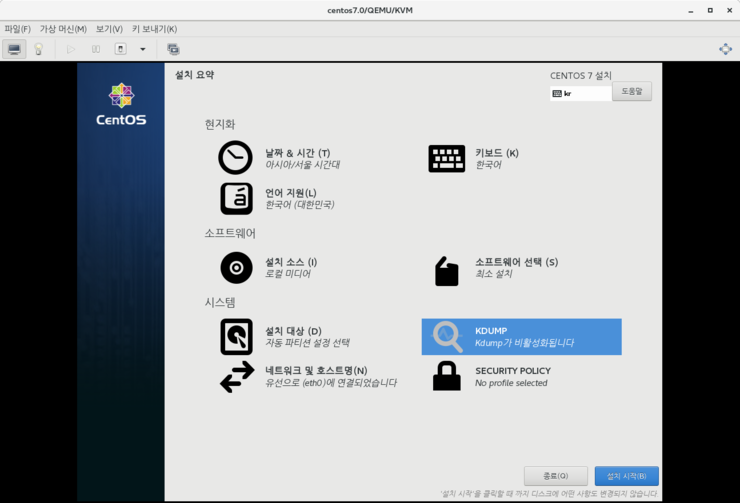Select the 네트워크 및 호스트명(N) label

(x=316, y=370)
